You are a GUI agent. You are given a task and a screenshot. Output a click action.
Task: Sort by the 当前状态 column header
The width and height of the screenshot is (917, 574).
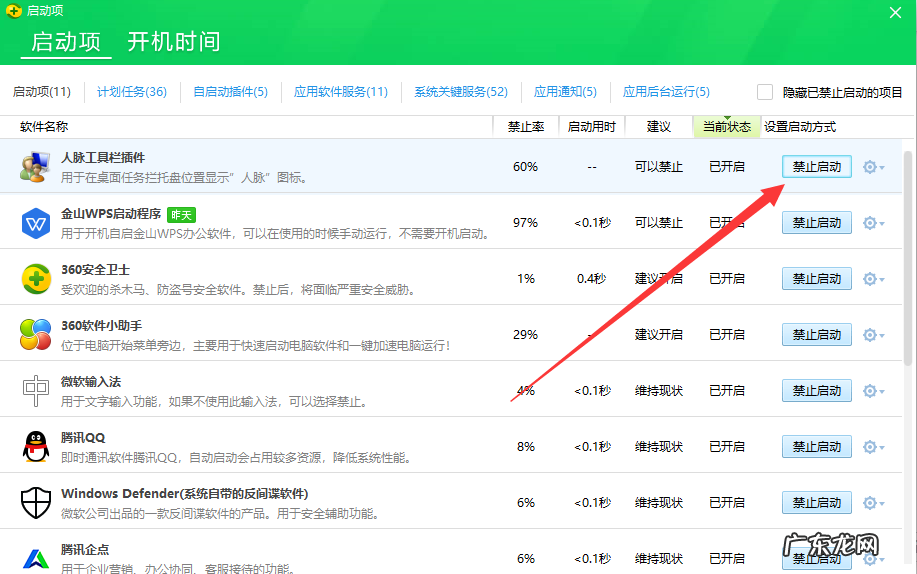tap(726, 127)
